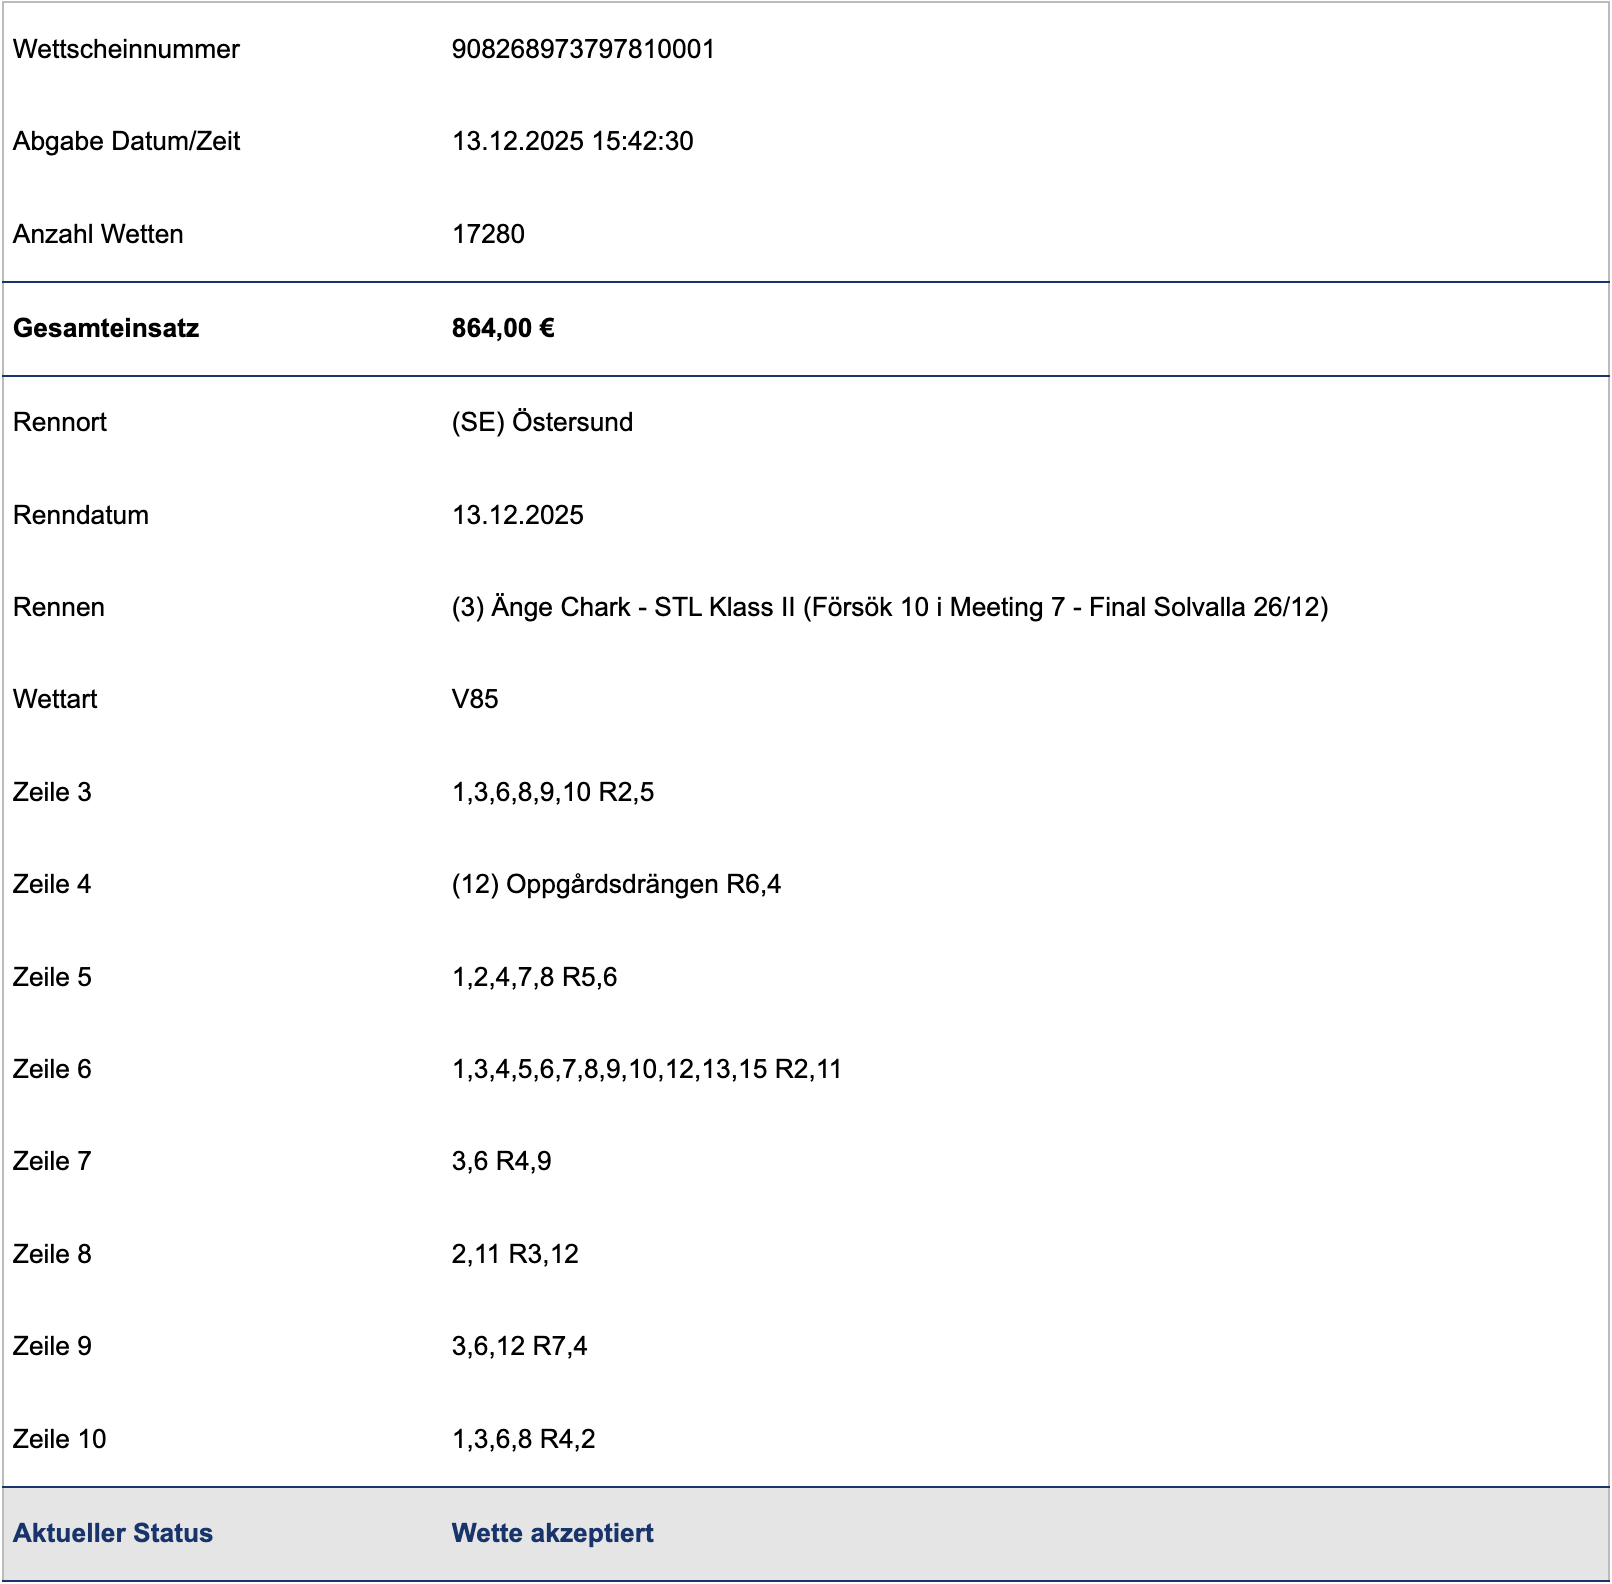Select the submission timestamp 13.12.2025 15:42:30
1612x1584 pixels.
click(572, 141)
